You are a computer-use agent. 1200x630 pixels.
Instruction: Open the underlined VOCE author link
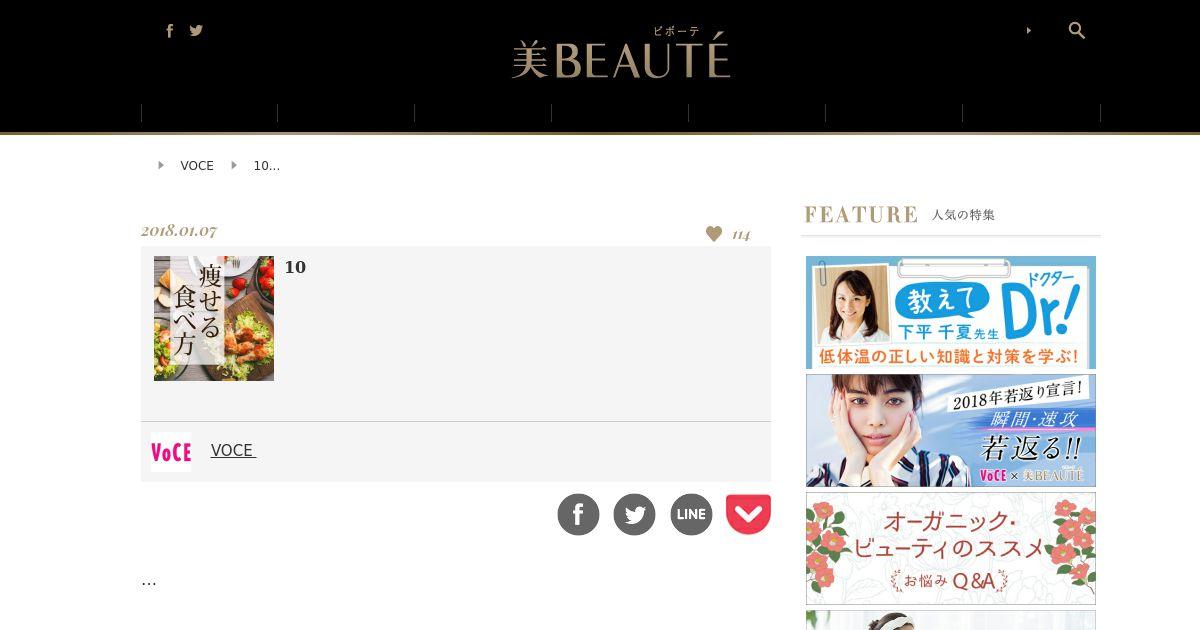tap(233, 451)
